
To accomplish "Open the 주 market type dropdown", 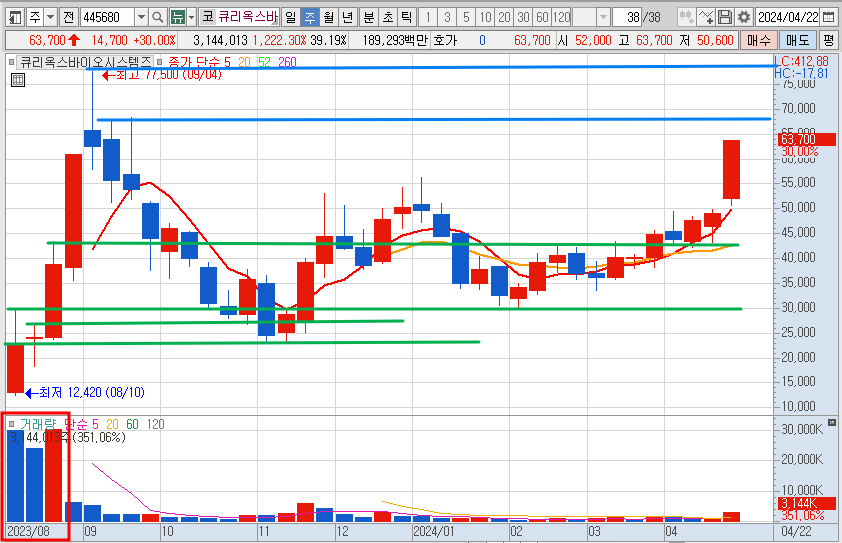I will tap(50, 18).
